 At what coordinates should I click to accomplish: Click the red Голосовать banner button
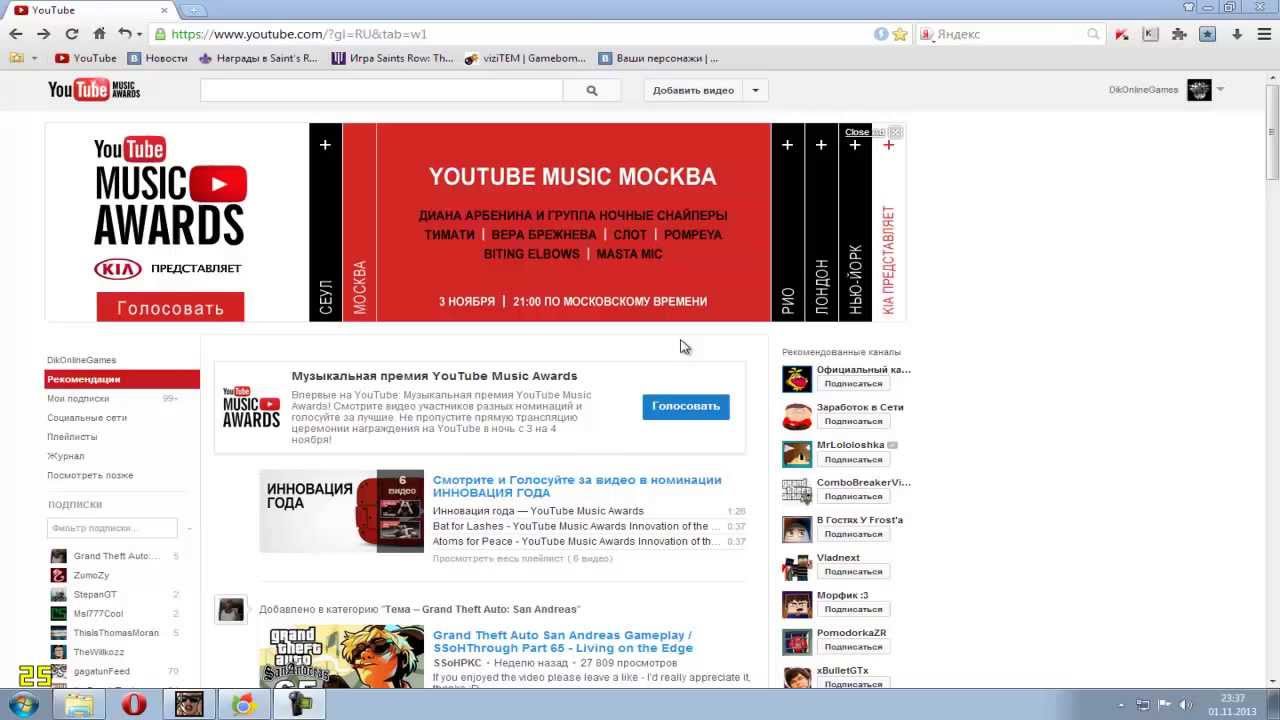[170, 307]
